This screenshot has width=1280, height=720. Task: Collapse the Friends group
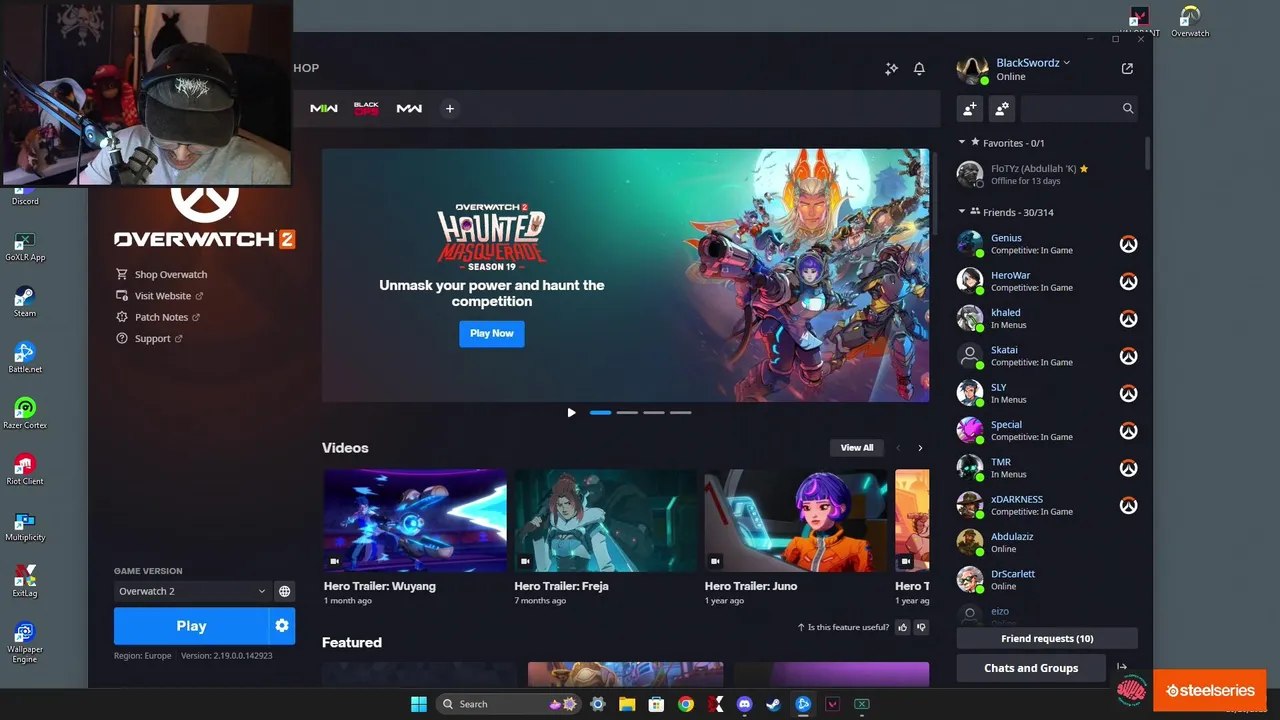click(x=962, y=212)
